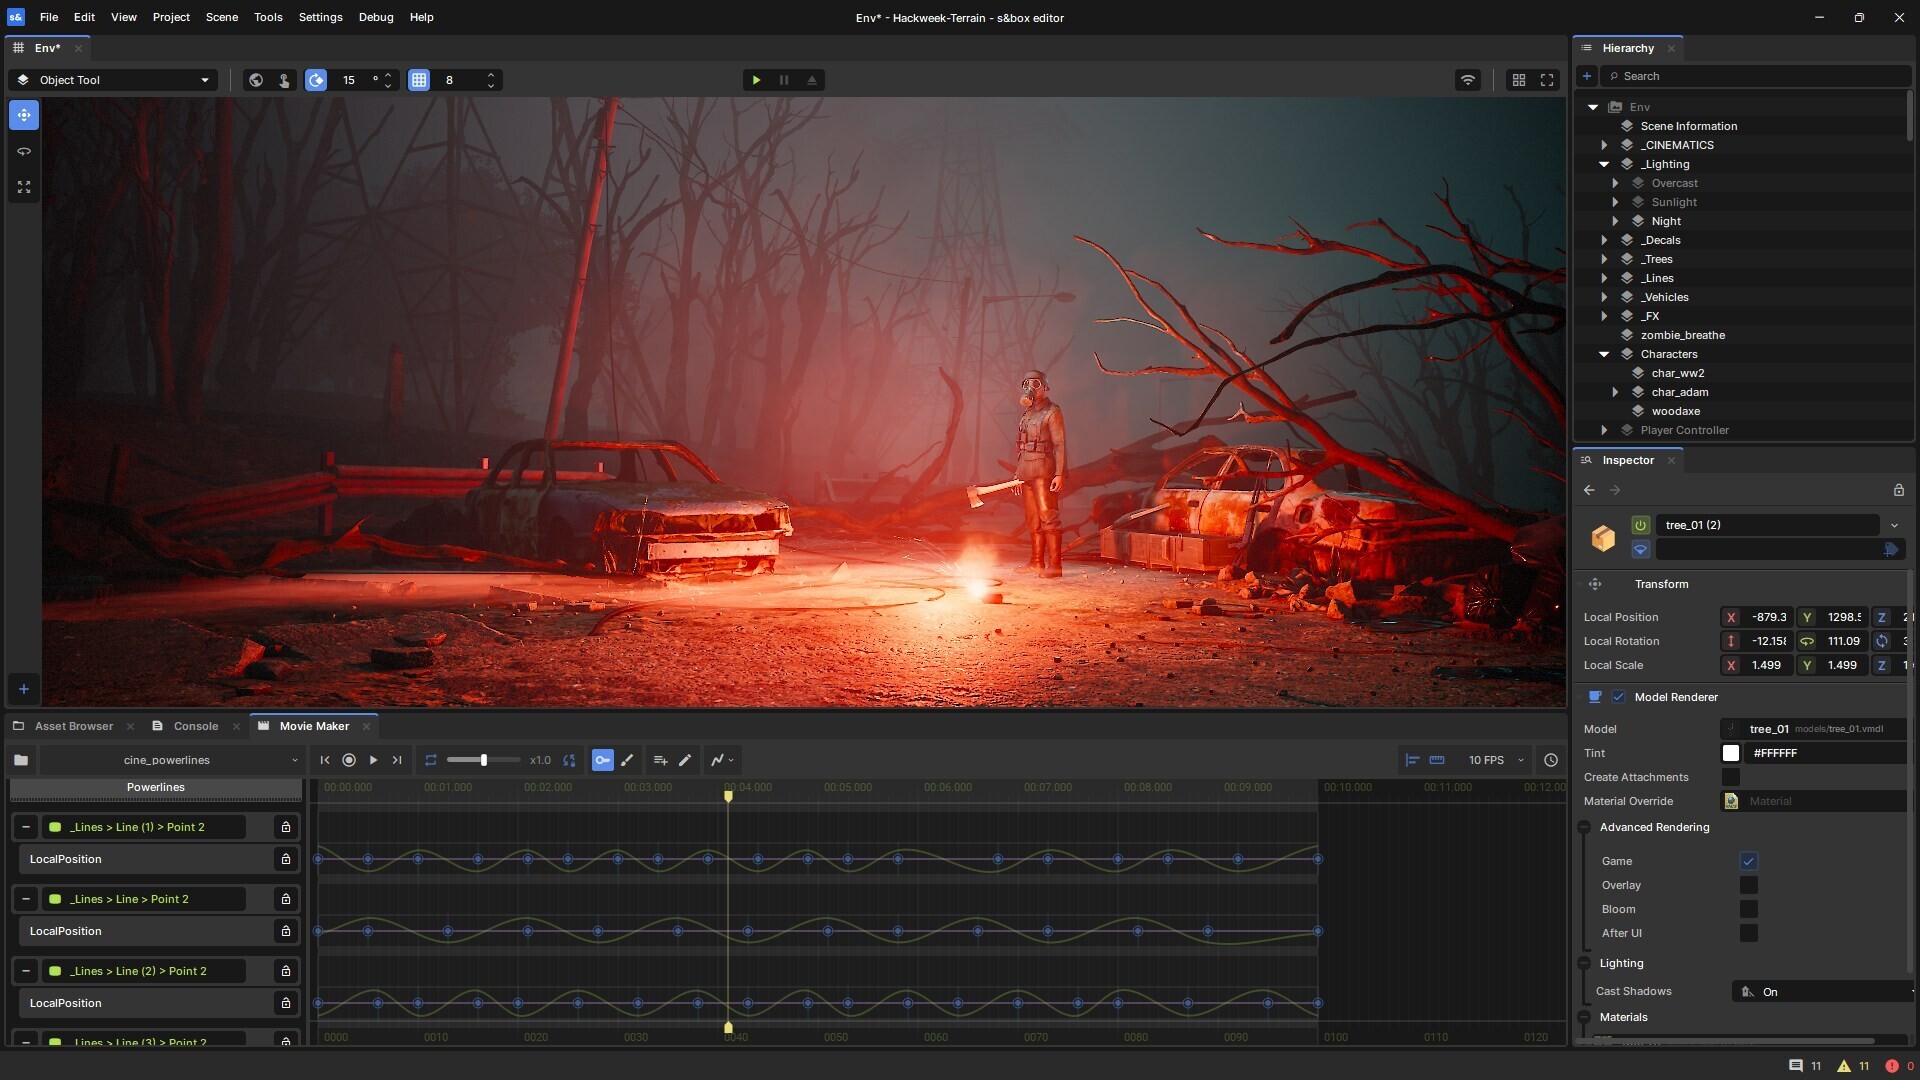Select the char_adam object in the Hierarchy
1920x1080 pixels.
click(x=1682, y=392)
